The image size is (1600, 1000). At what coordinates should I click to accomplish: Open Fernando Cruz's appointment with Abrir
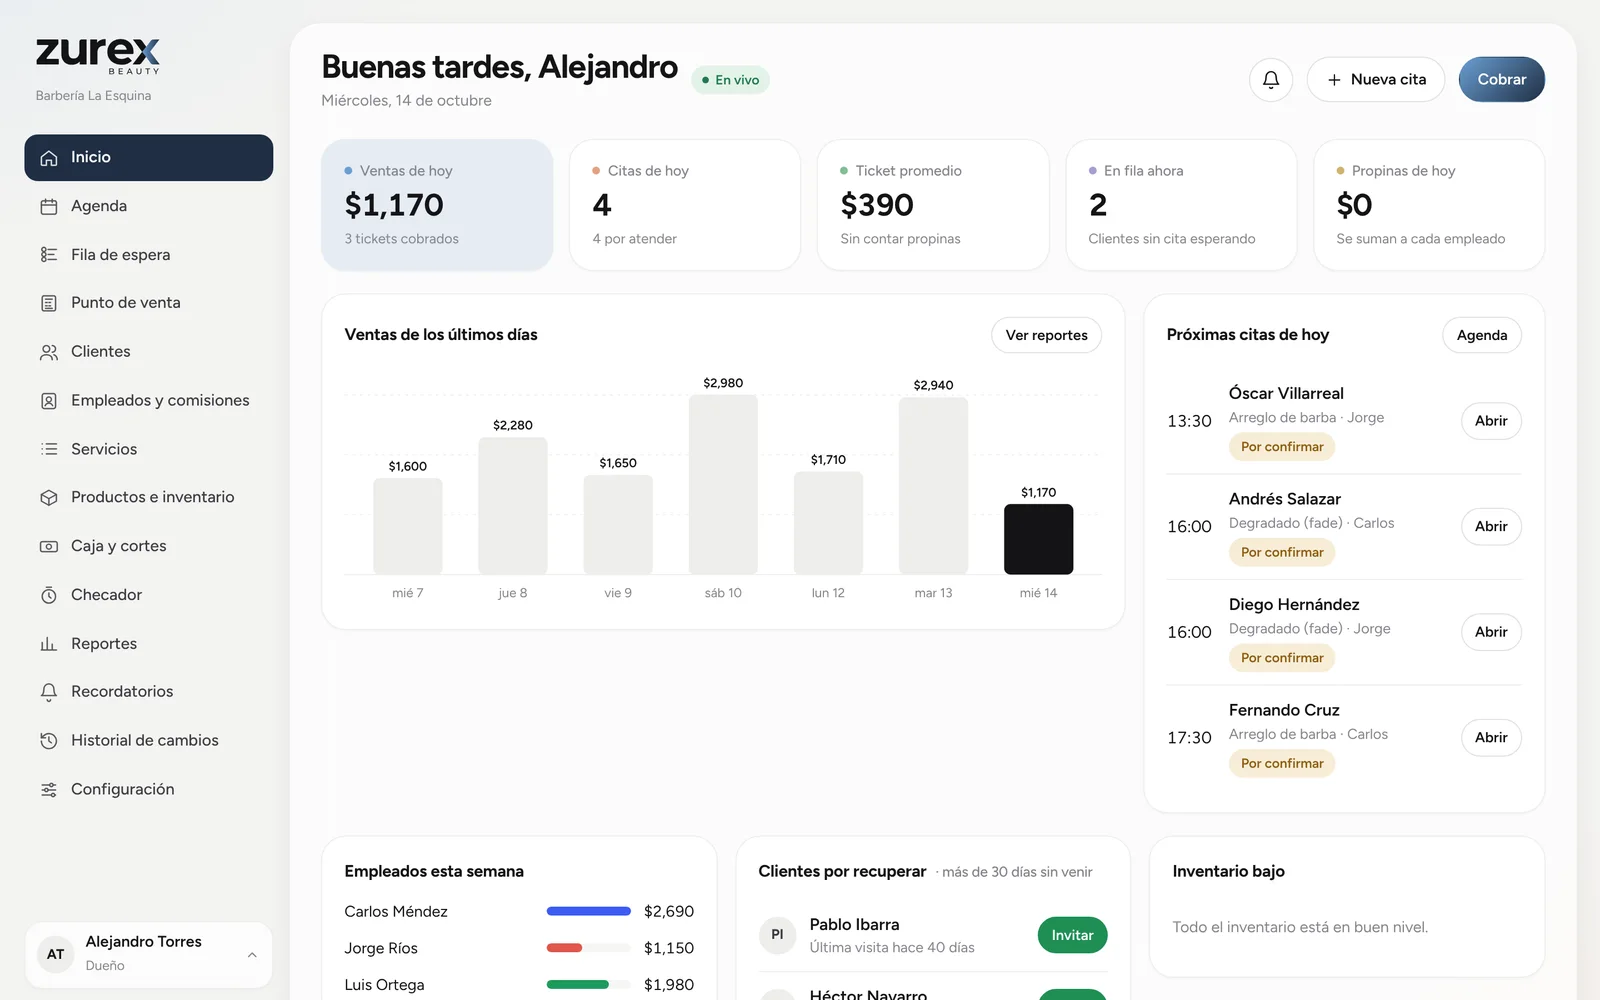pos(1491,737)
